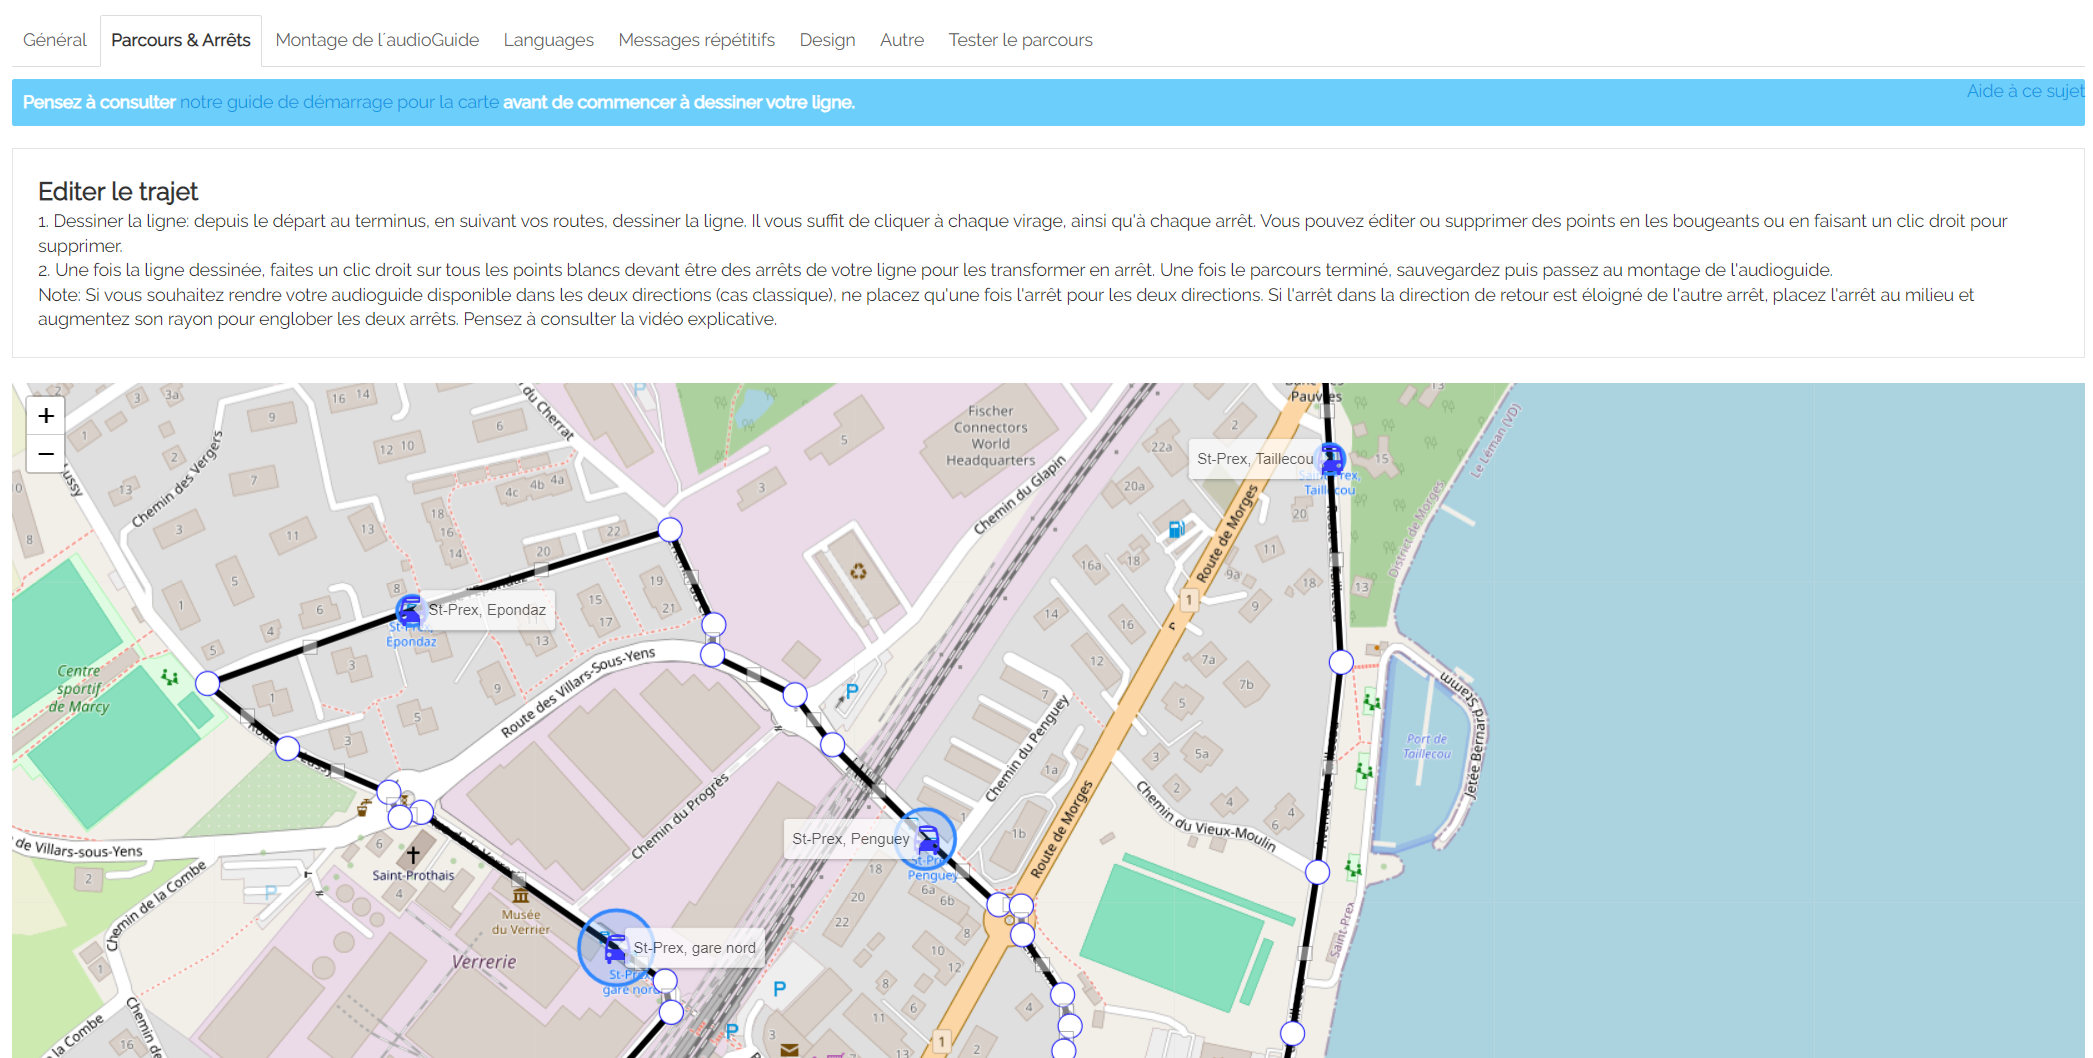
Task: Click the parking P icon near Penguey route
Action: (x=852, y=691)
